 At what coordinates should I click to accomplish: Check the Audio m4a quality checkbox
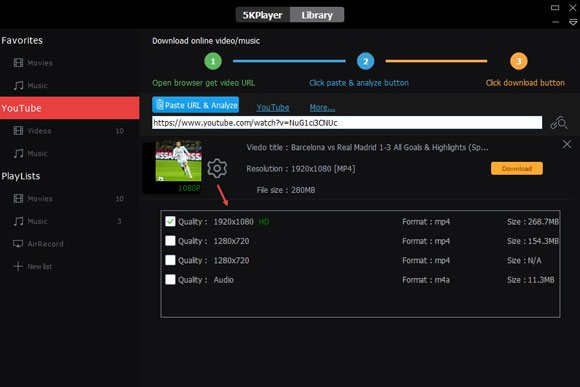tap(170, 279)
